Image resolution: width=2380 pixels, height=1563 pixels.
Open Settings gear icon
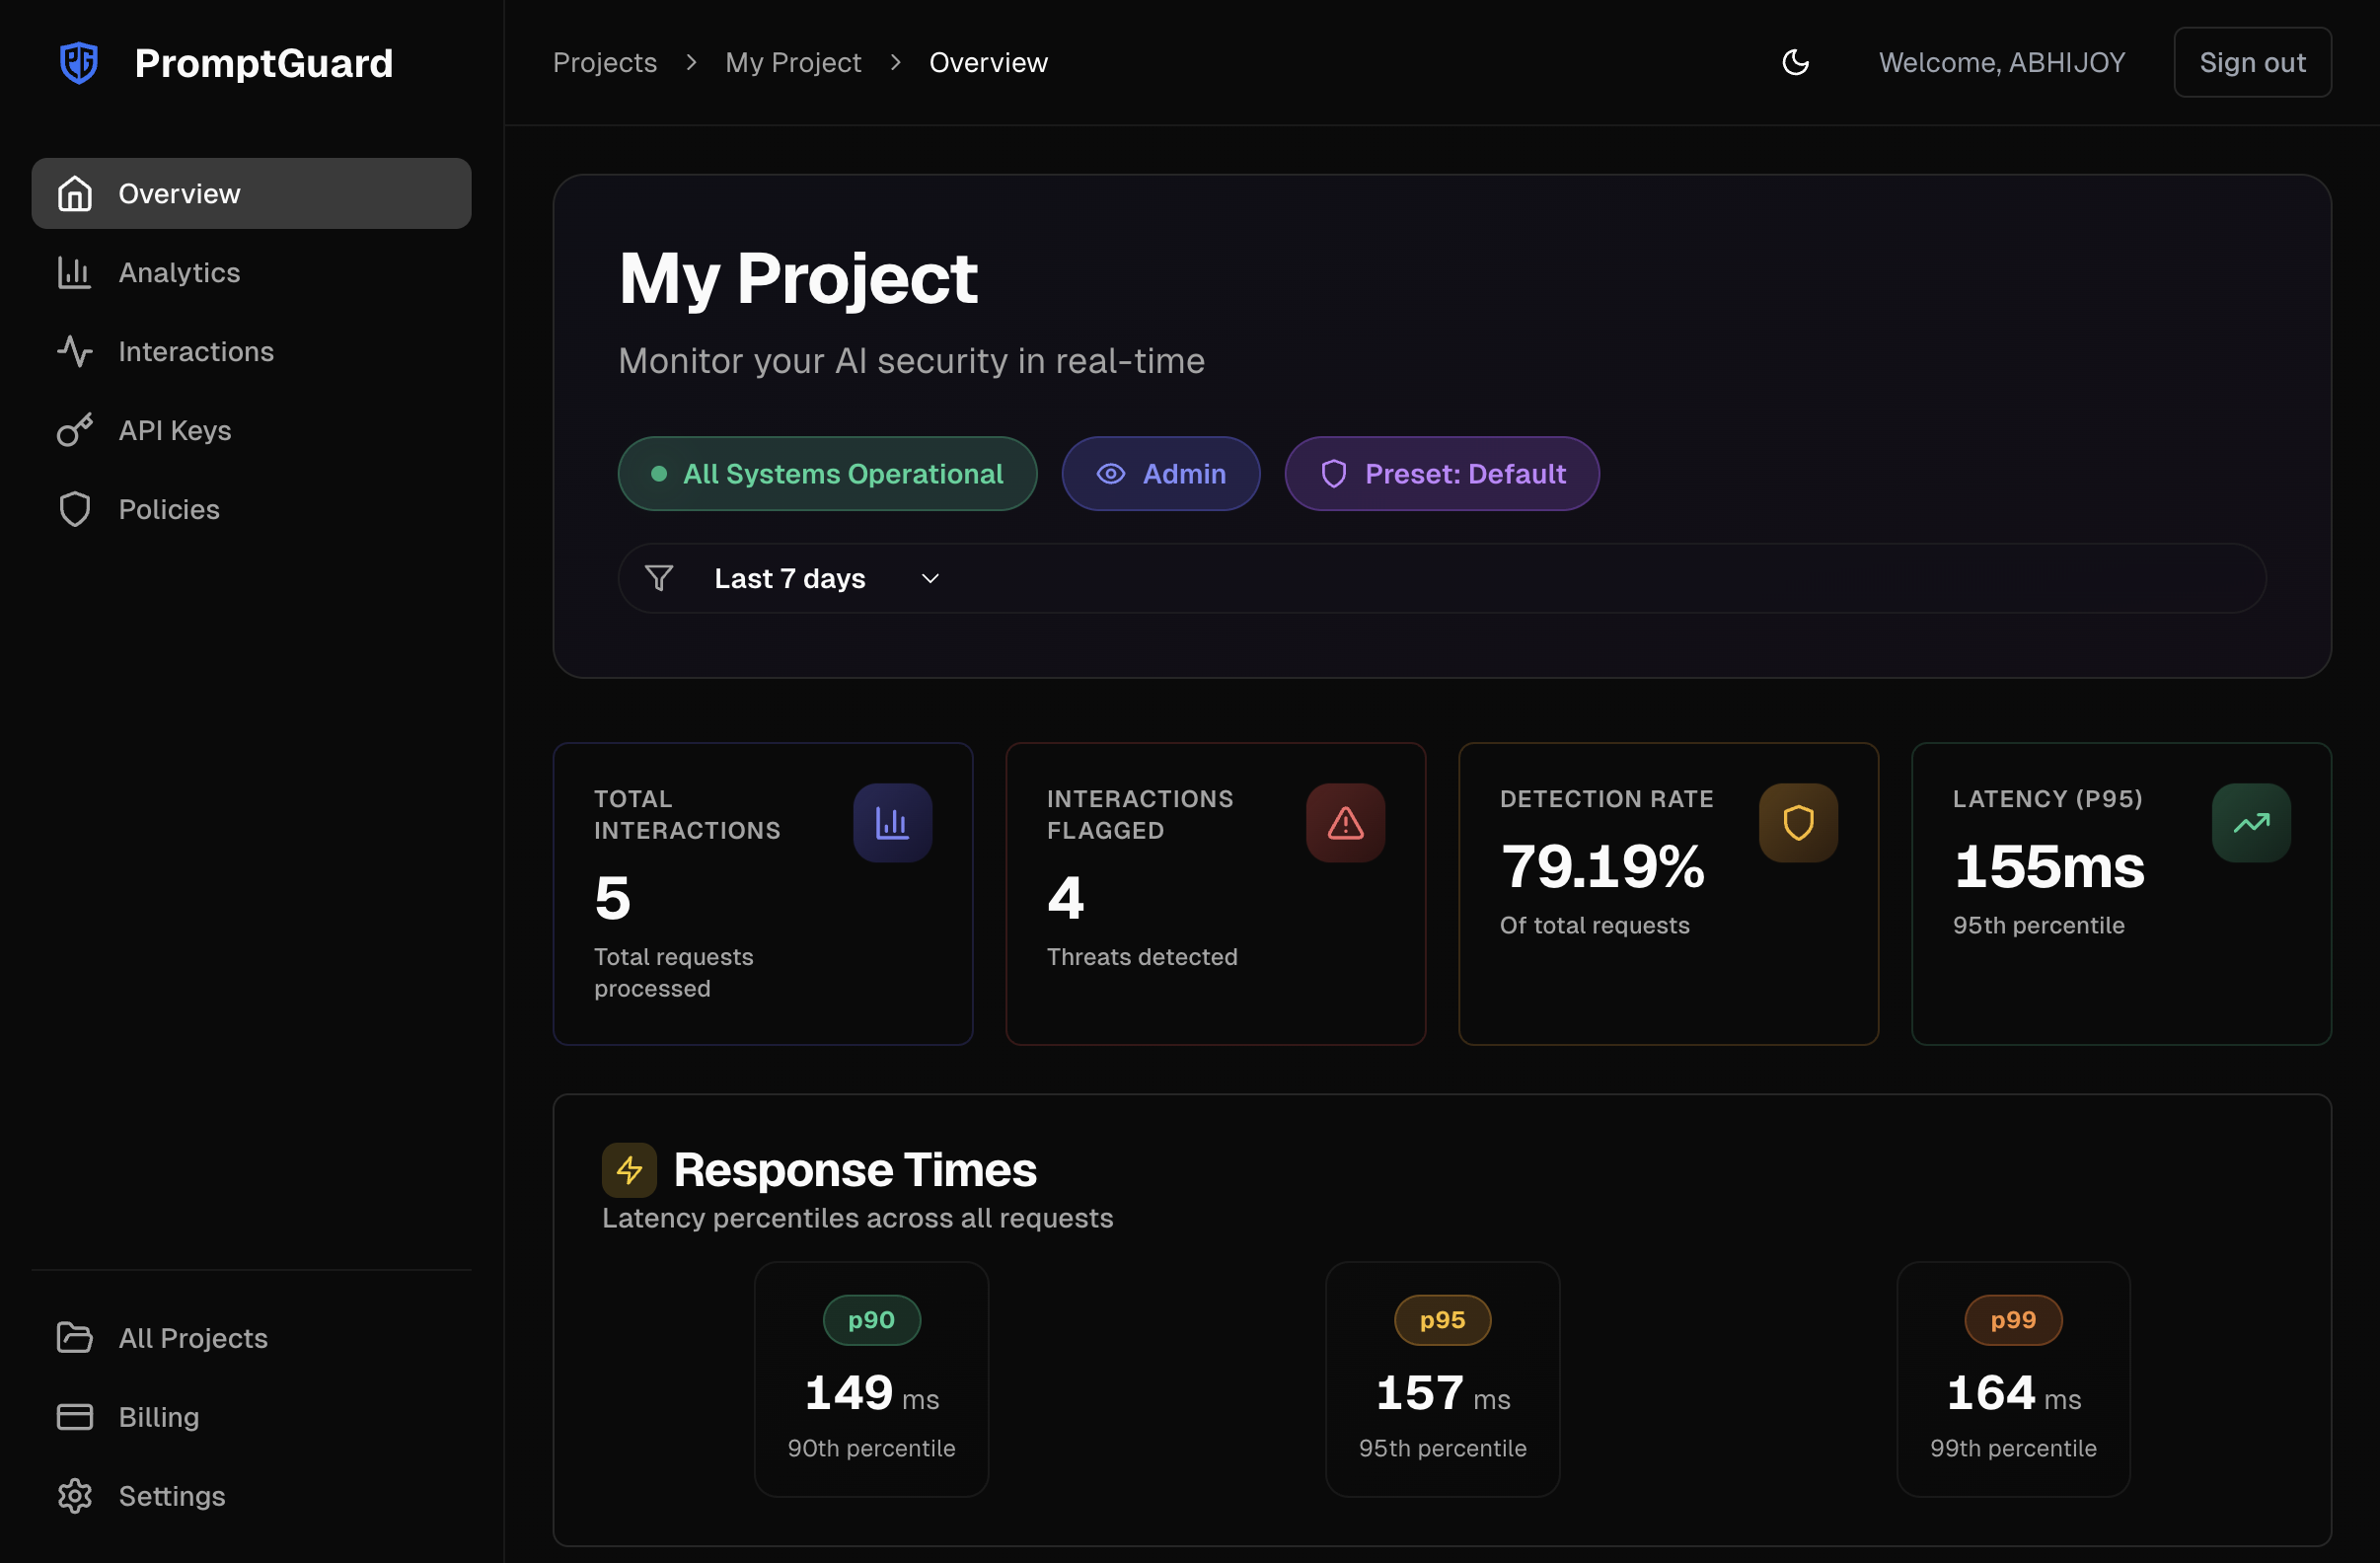[x=75, y=1496]
